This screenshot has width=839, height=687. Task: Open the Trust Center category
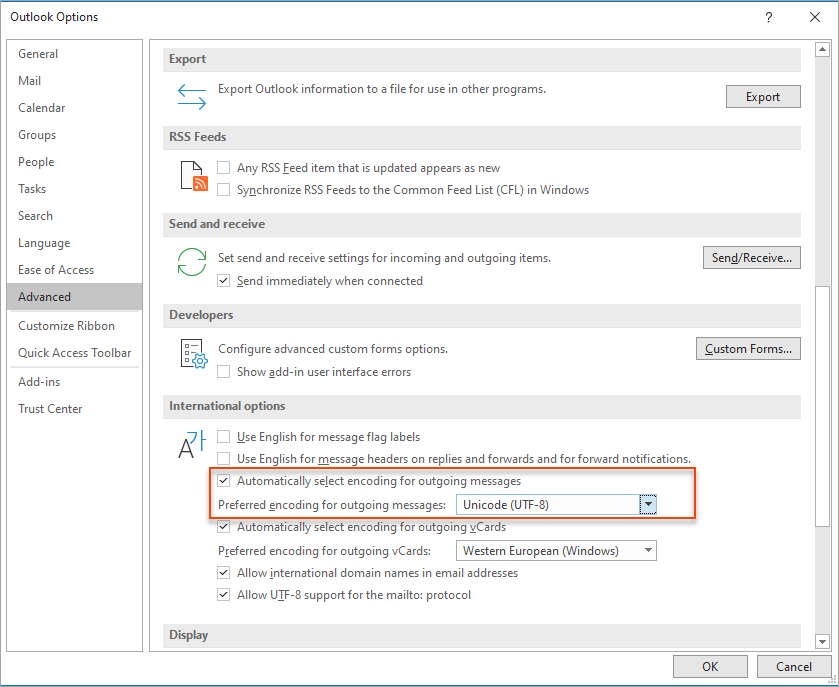point(50,409)
